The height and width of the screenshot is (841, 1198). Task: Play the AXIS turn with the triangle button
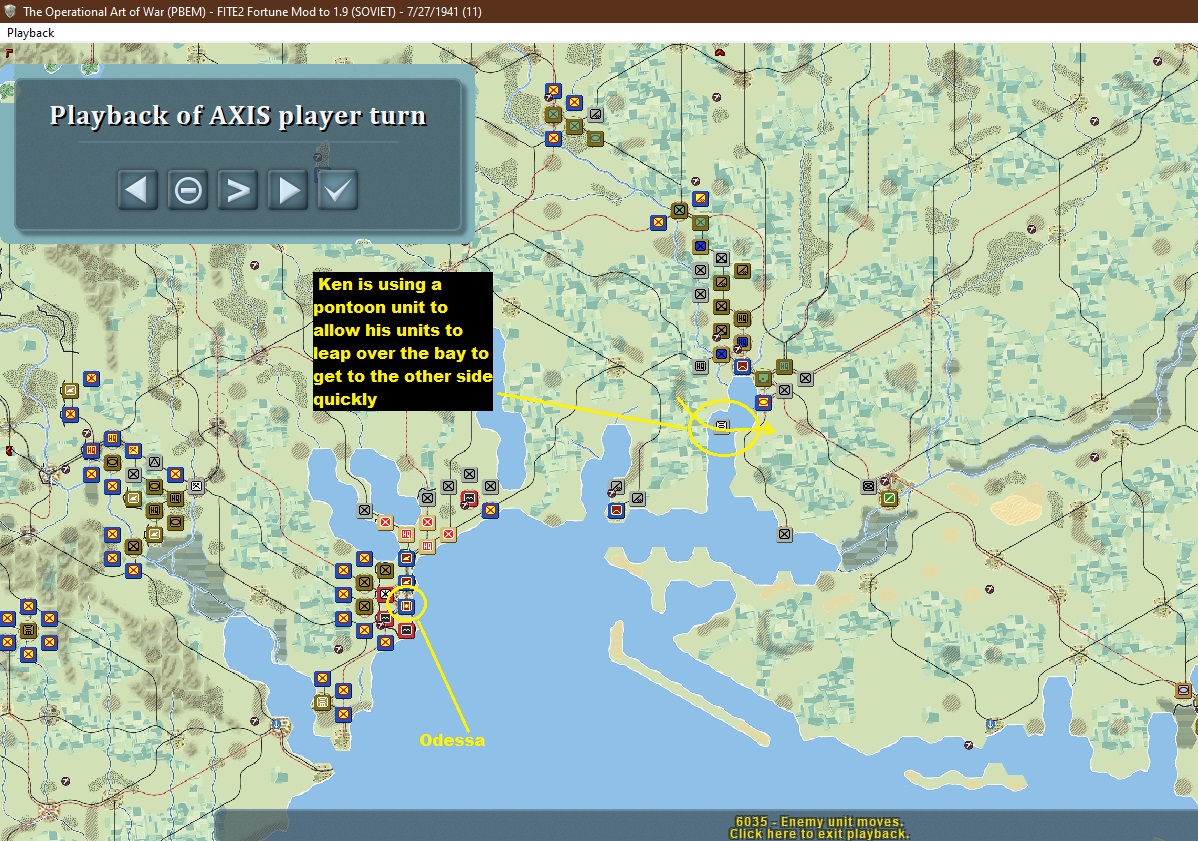click(x=288, y=189)
